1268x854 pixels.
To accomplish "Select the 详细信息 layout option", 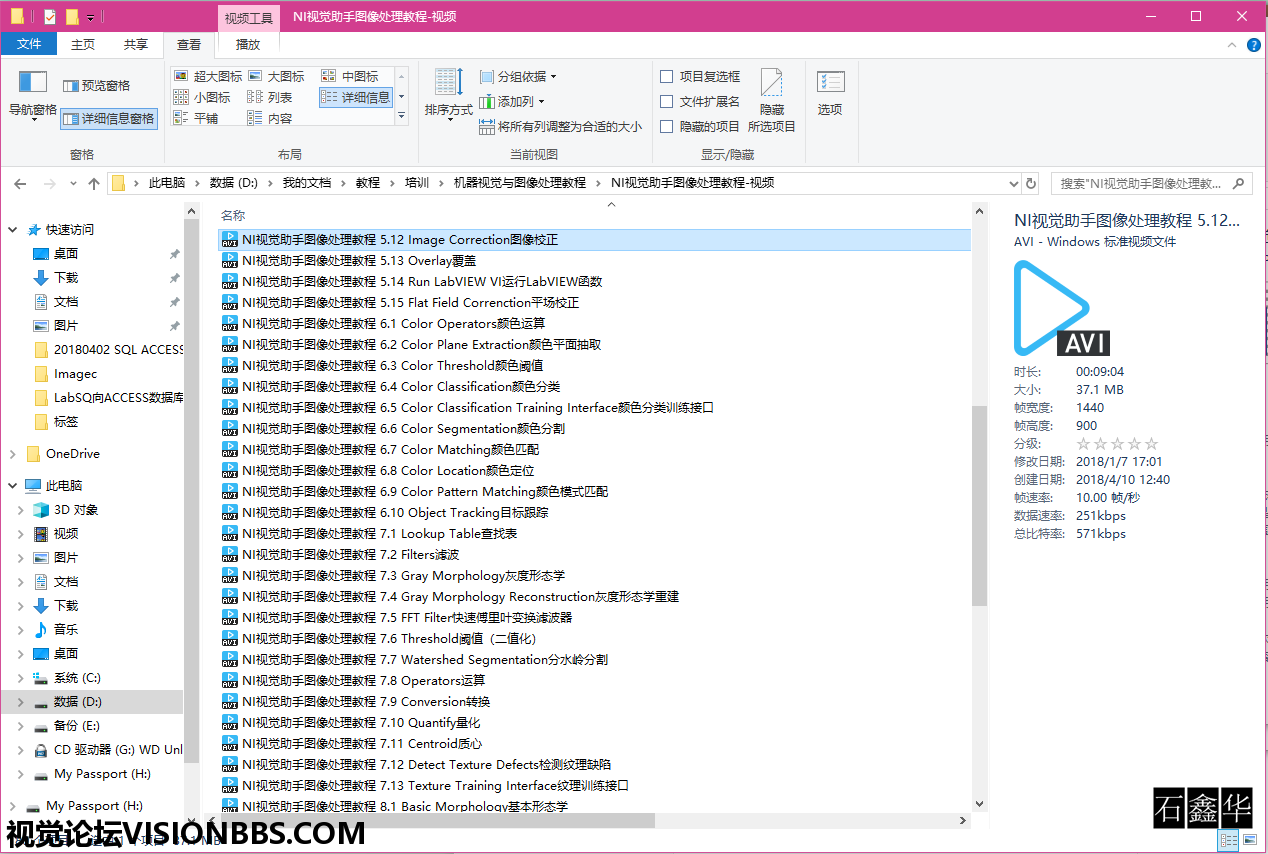I will (x=356, y=97).
